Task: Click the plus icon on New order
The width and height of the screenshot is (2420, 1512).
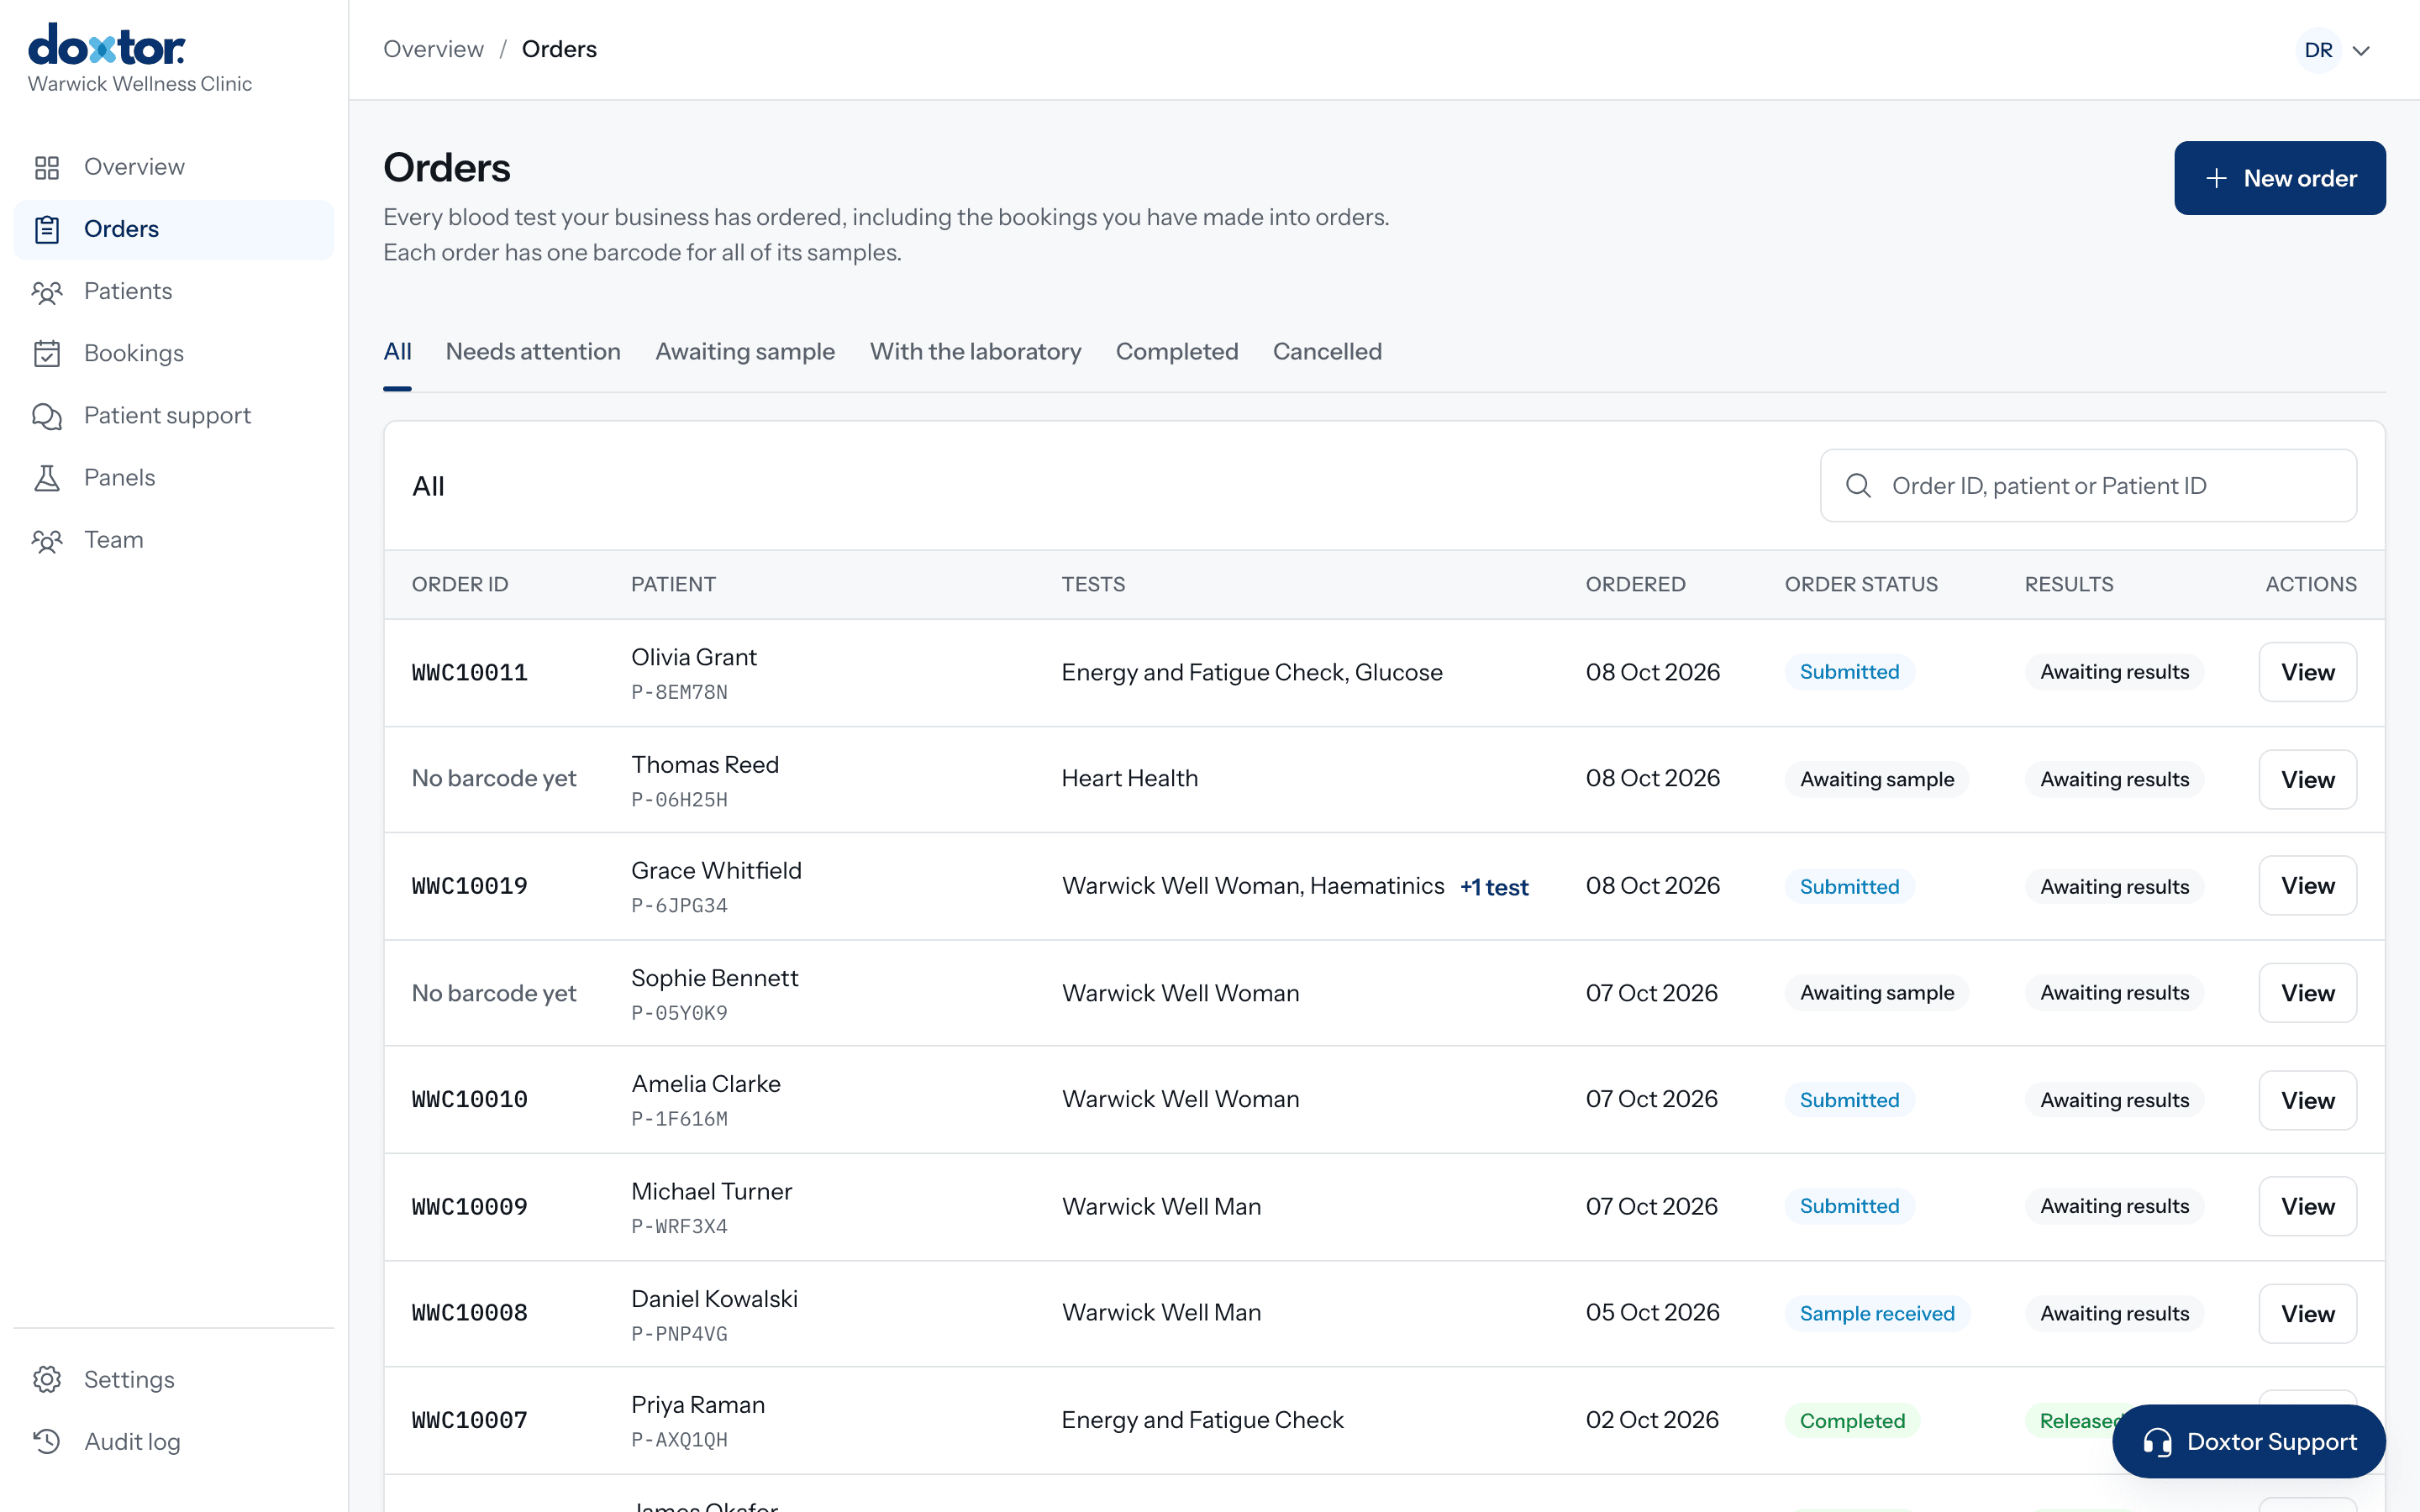Action: pyautogui.click(x=2216, y=178)
